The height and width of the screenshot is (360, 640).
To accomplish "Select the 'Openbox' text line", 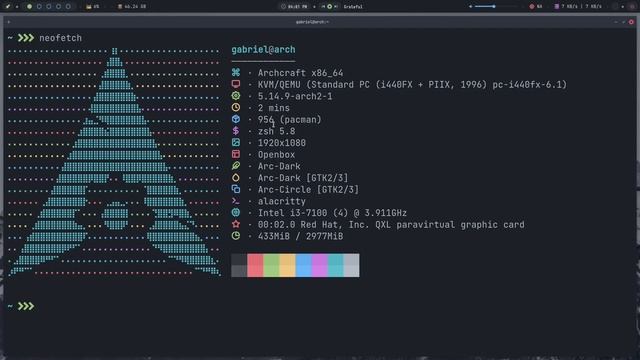I will pos(276,155).
